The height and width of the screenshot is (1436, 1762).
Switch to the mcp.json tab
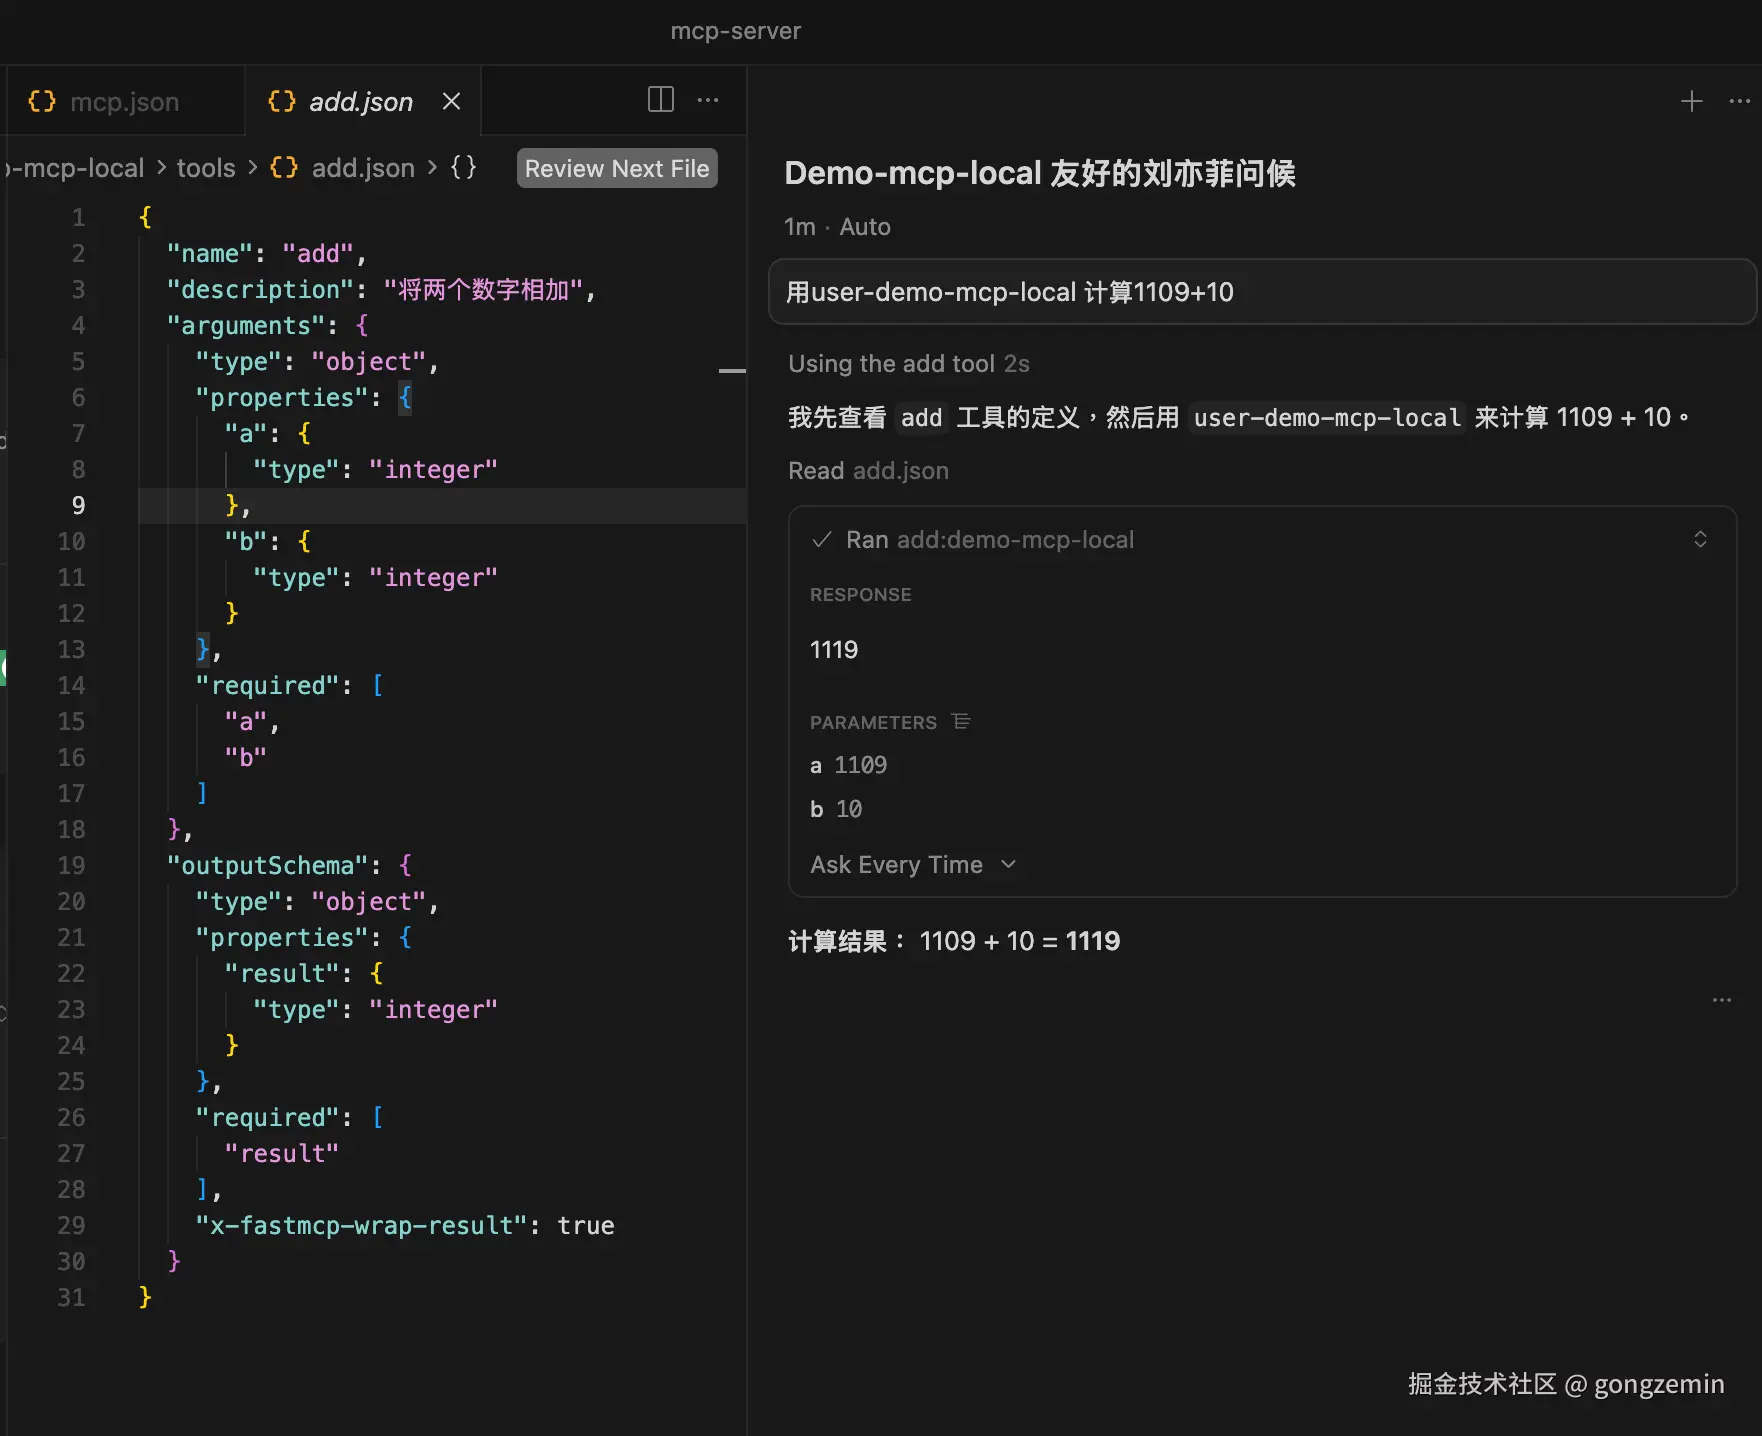click(124, 102)
